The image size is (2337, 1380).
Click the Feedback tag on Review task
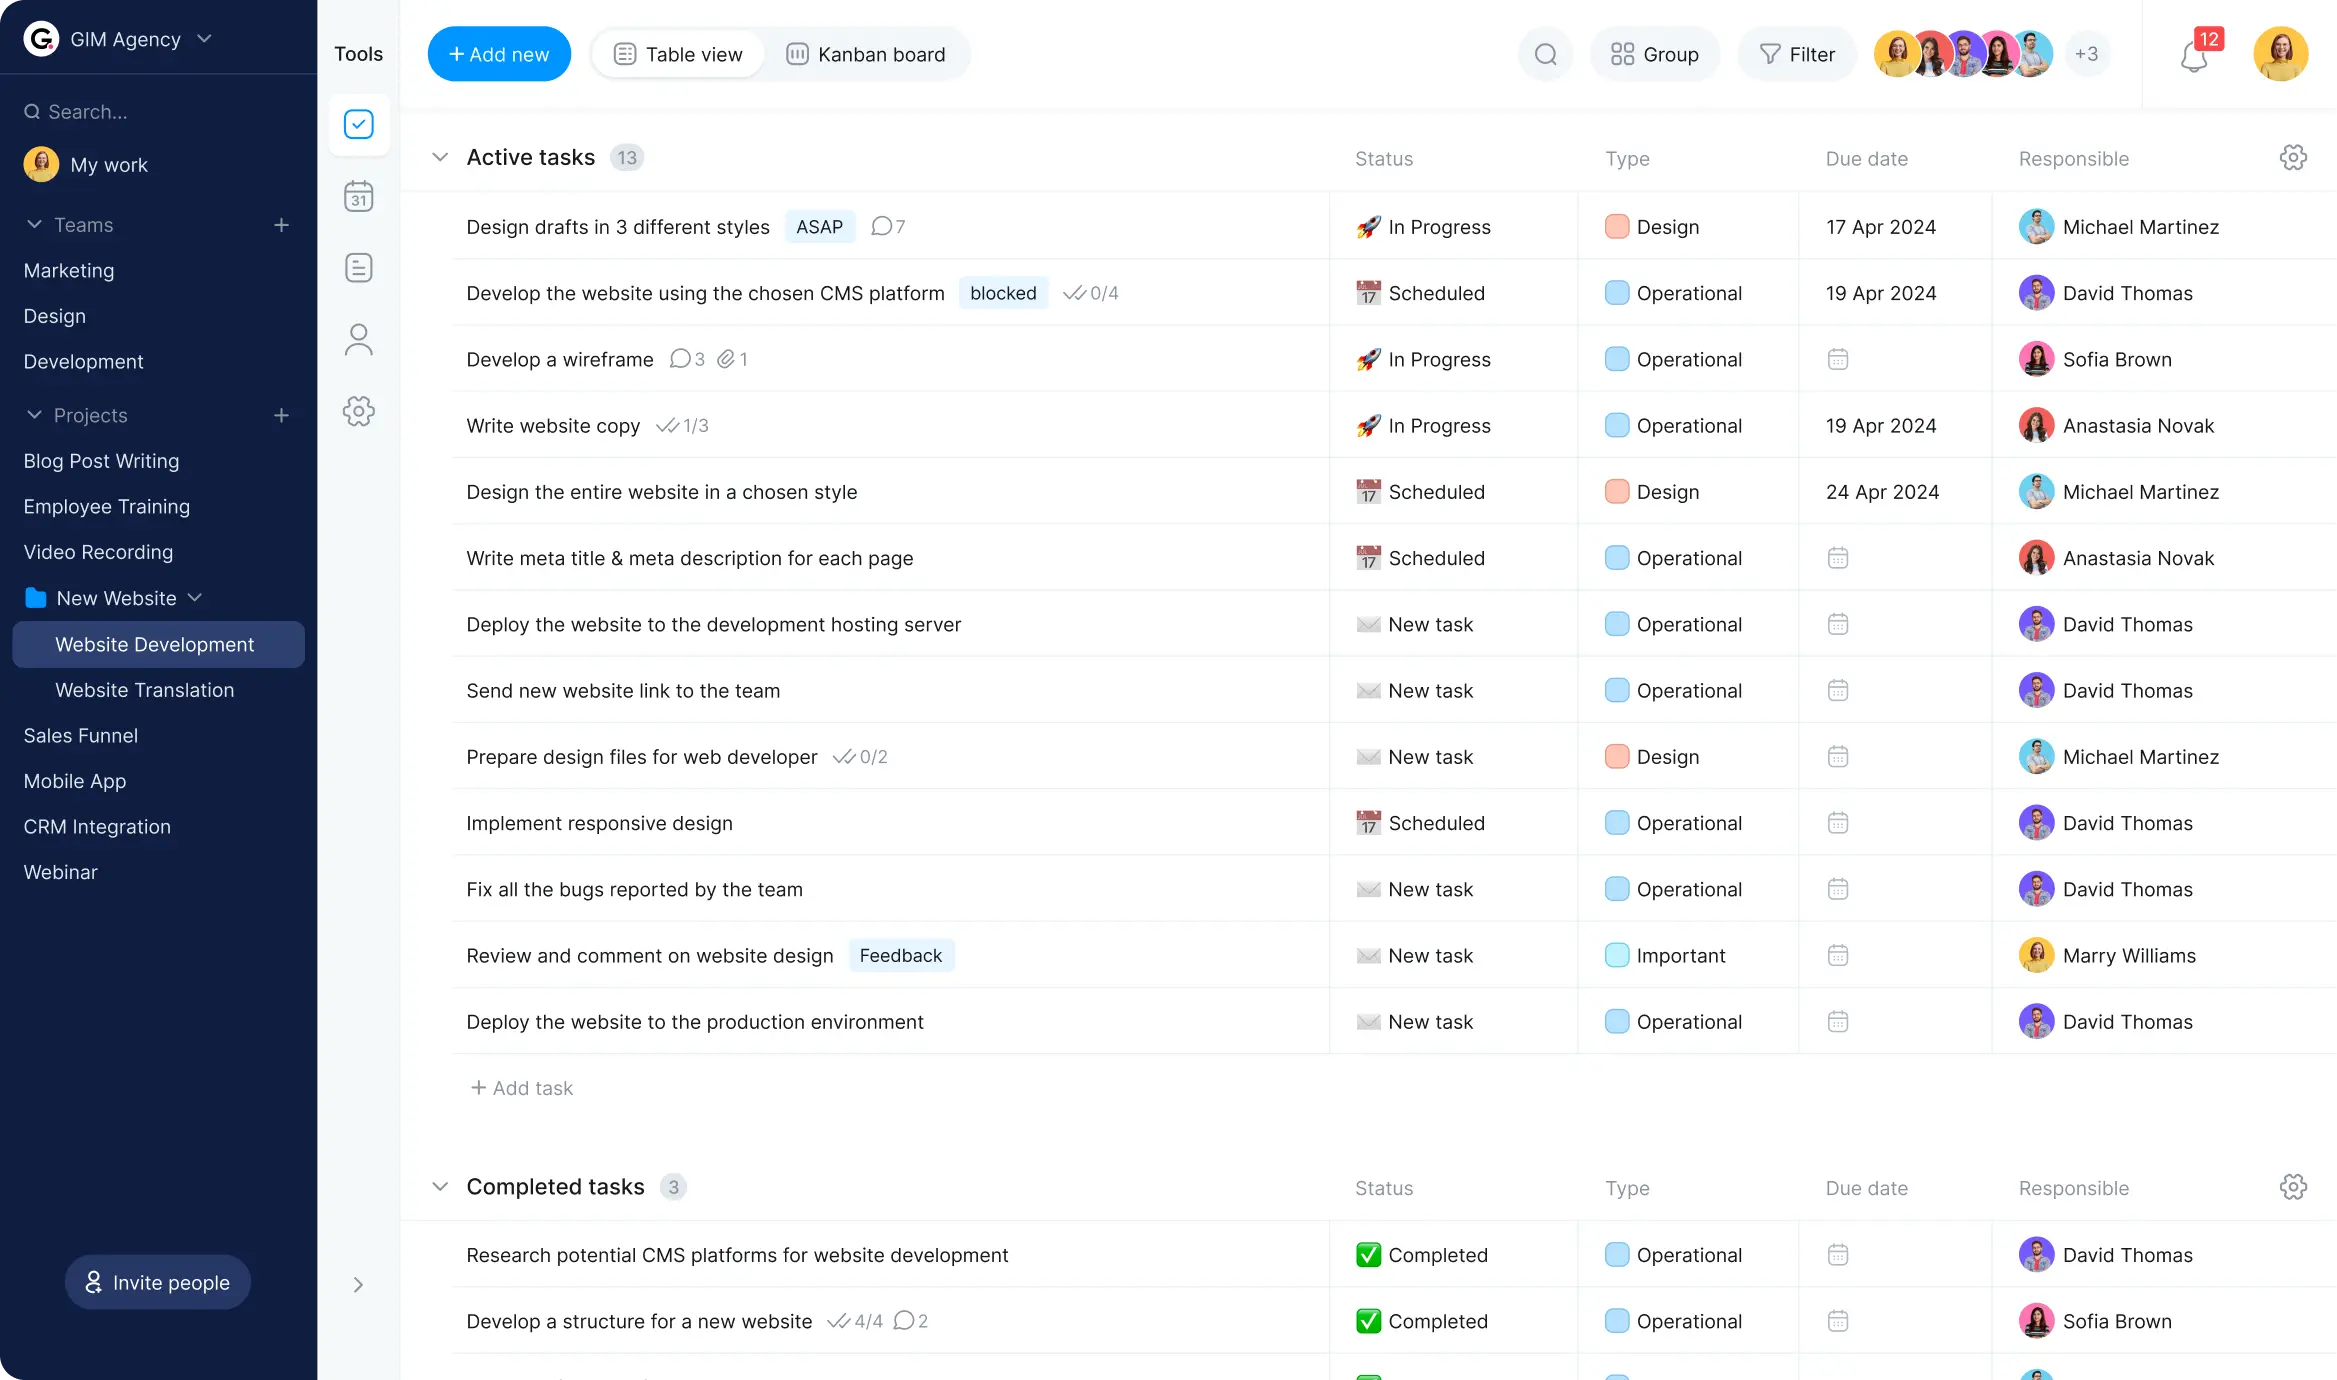[x=900, y=955]
